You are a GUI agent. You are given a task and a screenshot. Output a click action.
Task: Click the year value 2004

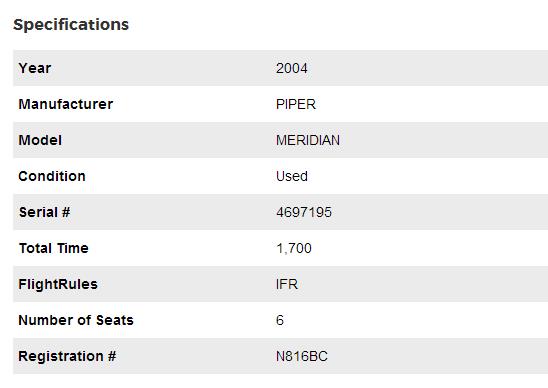pos(291,68)
